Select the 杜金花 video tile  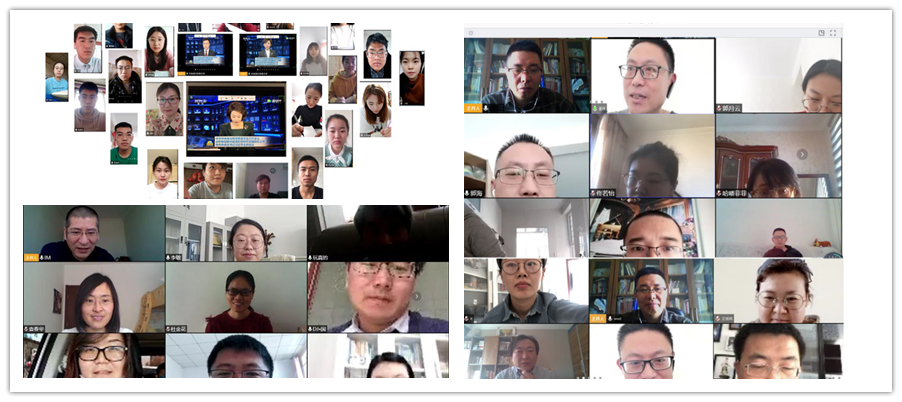pyautogui.click(x=235, y=297)
